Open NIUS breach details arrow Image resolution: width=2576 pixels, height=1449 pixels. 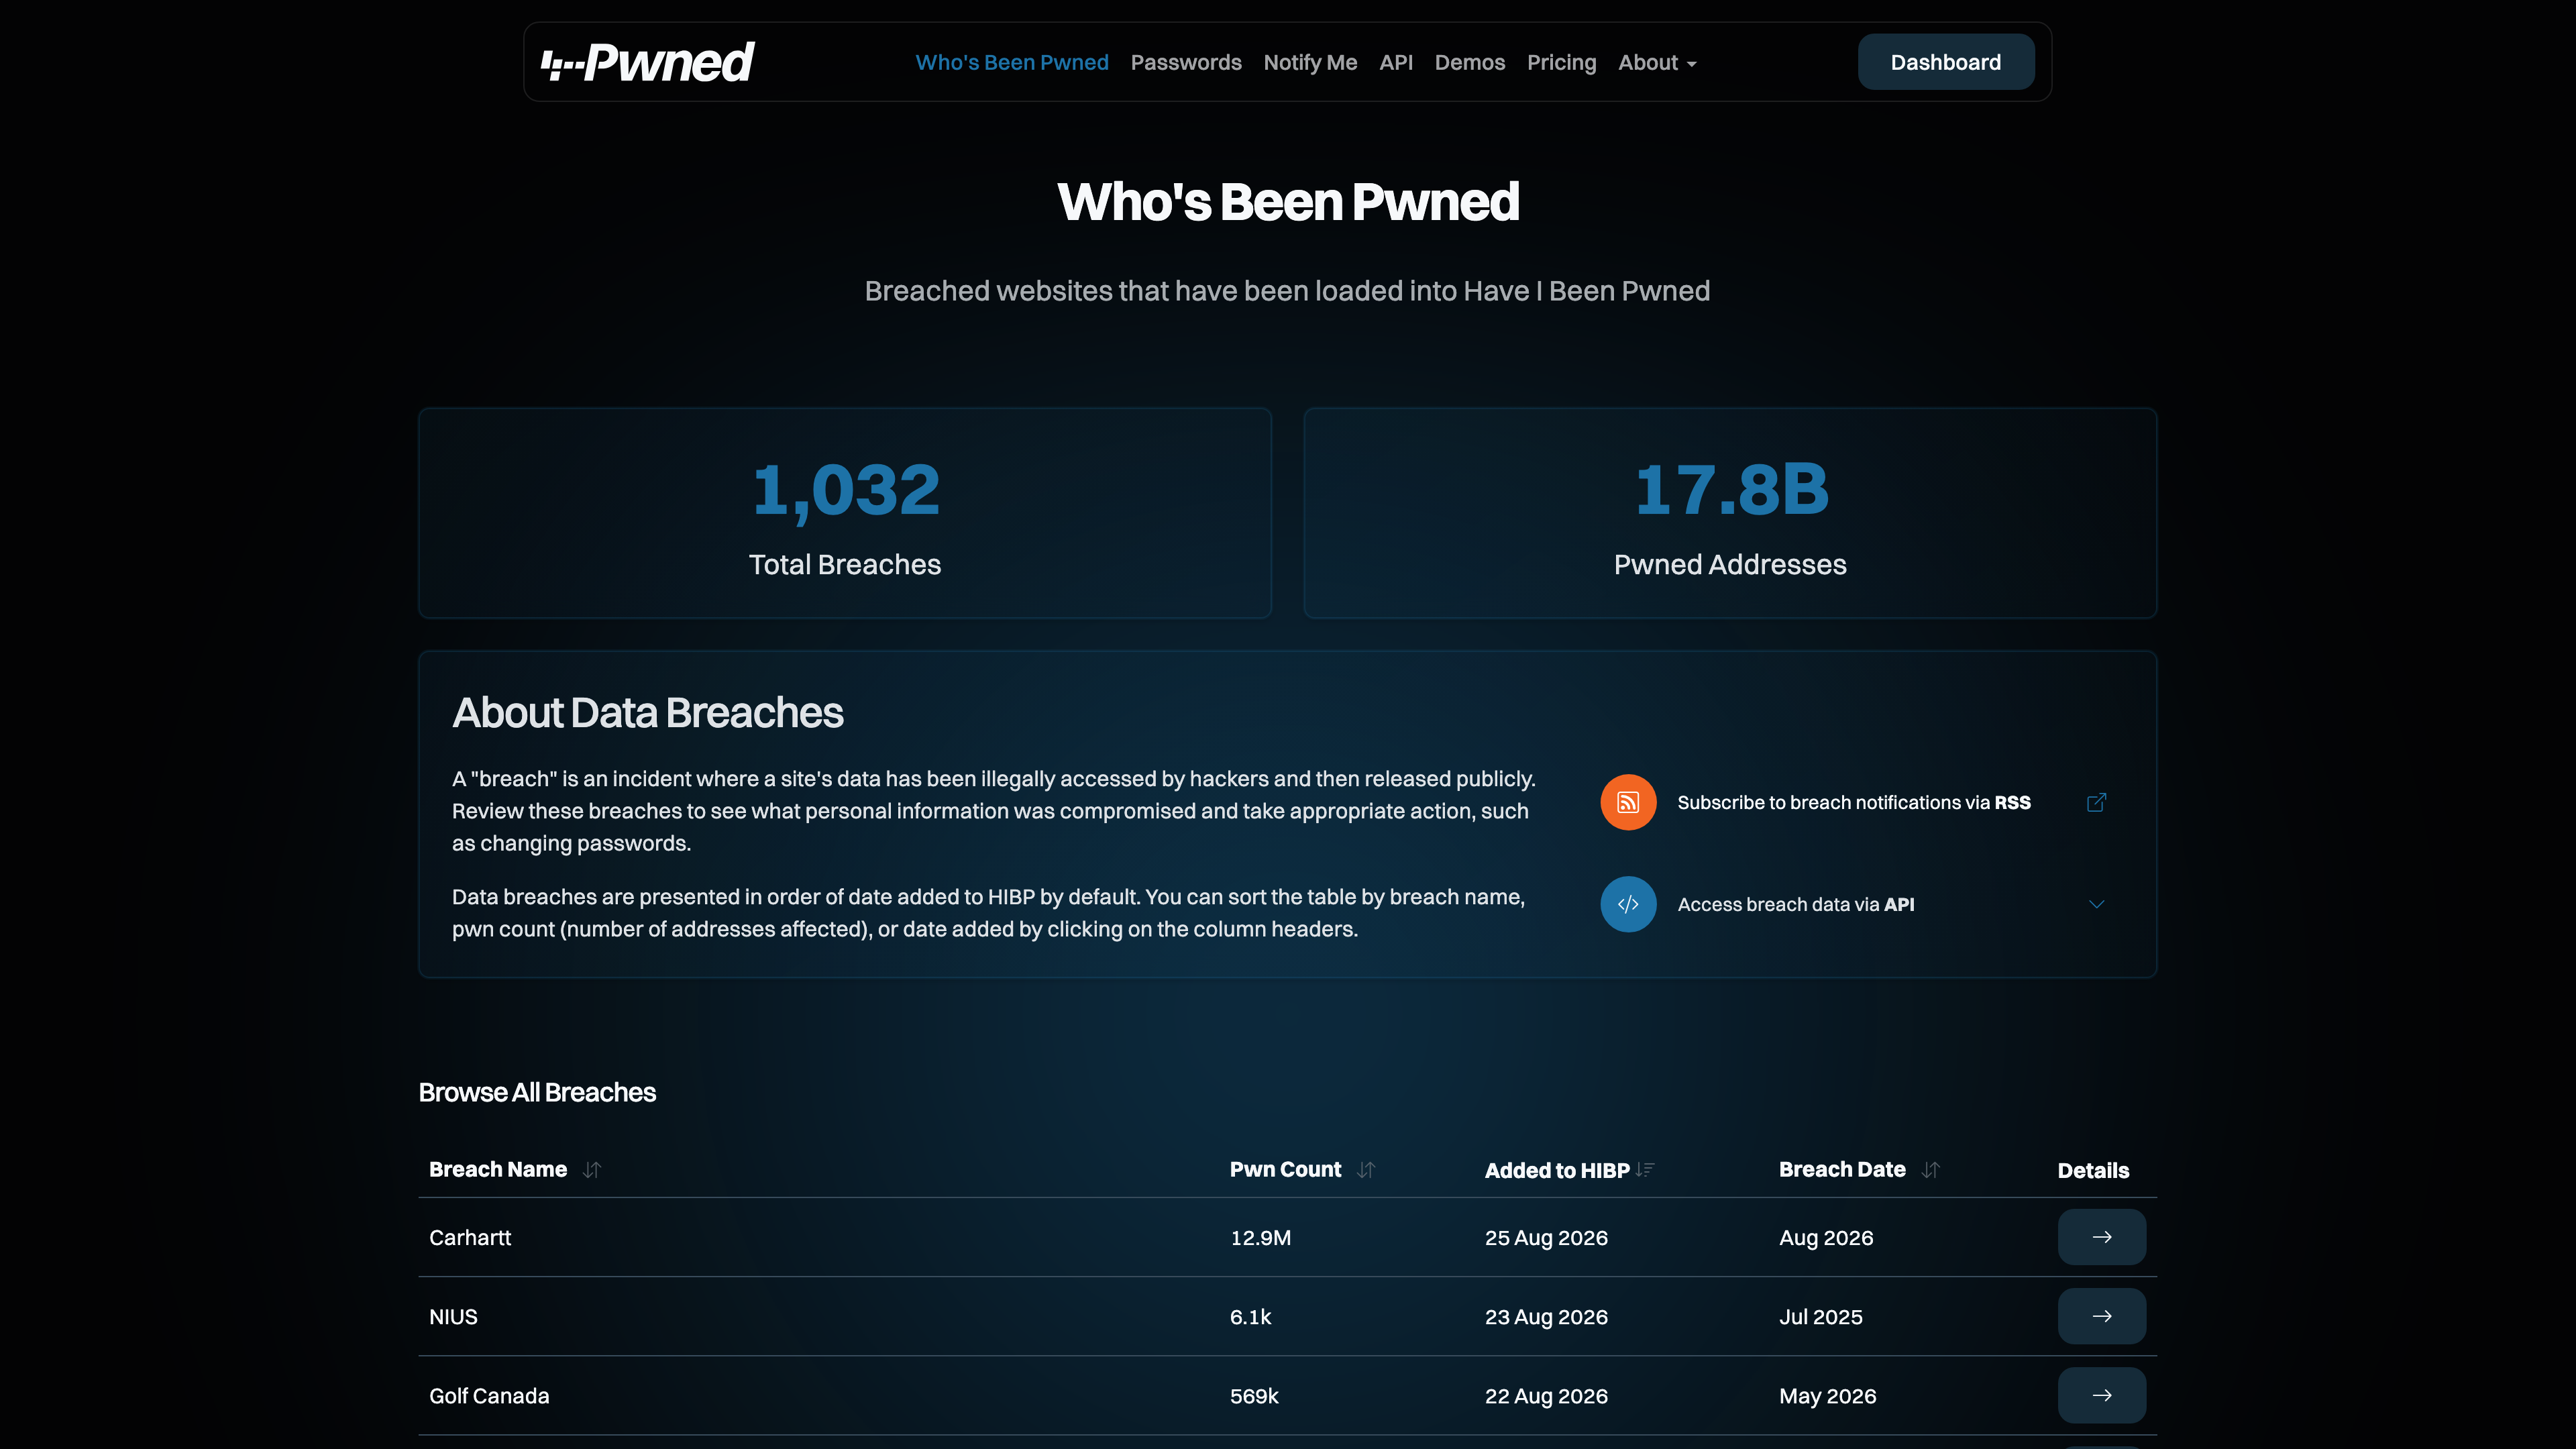[x=2101, y=1316]
